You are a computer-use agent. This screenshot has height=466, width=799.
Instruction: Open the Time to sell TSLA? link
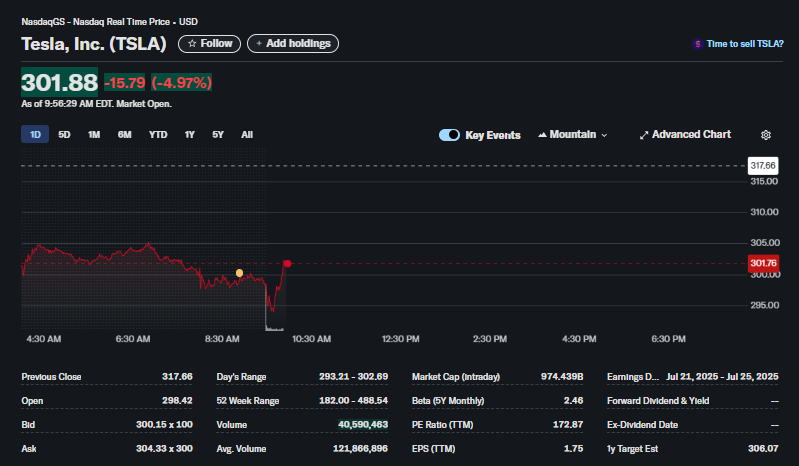point(744,44)
